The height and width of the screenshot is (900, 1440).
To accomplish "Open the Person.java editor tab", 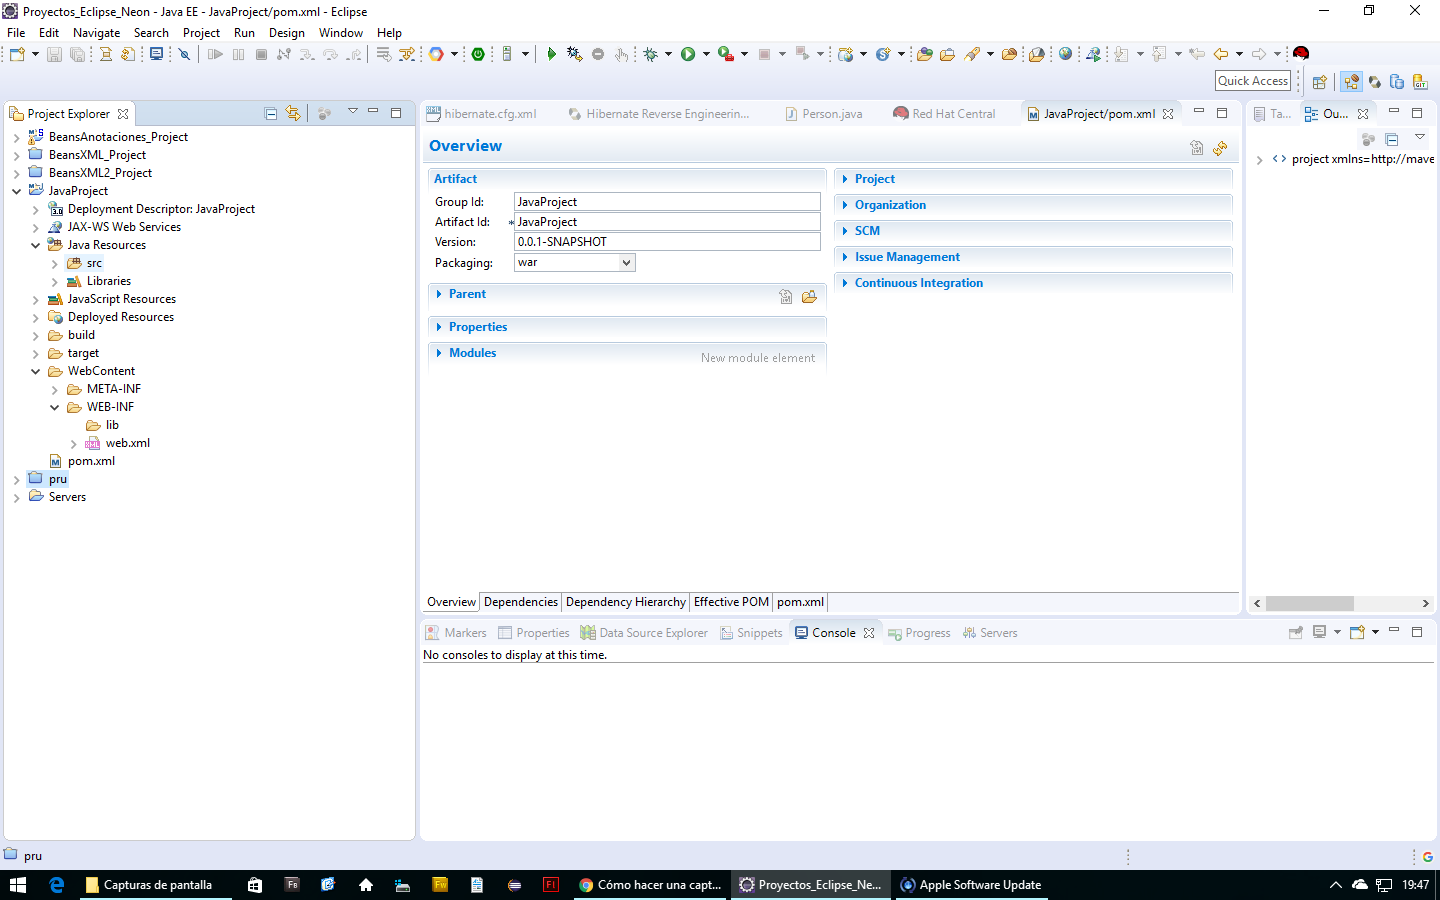I will point(824,114).
